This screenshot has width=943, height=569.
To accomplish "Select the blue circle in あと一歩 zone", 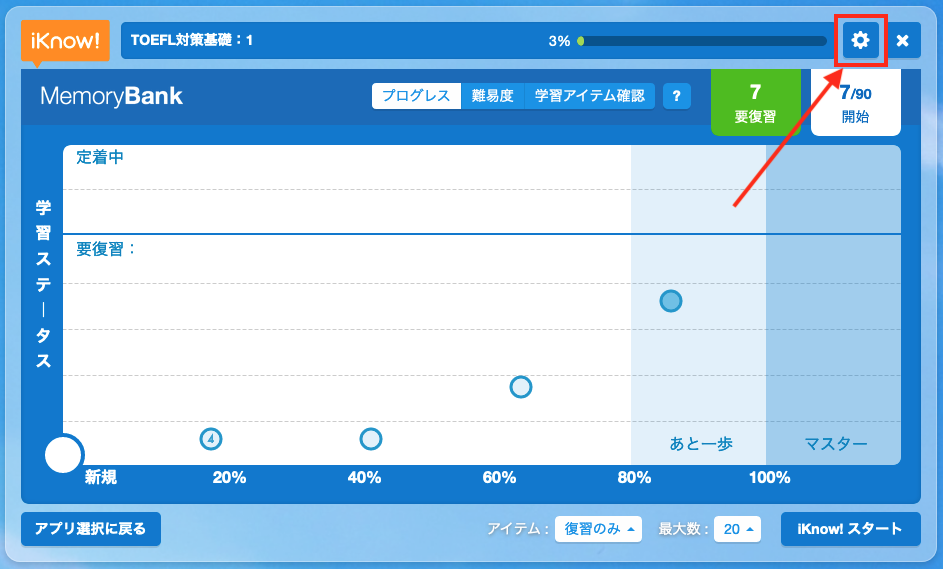I will coord(671,301).
